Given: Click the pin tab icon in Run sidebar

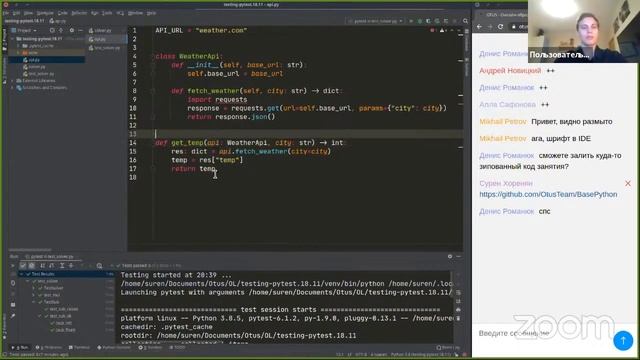Looking at the screenshot, I should click(13, 316).
